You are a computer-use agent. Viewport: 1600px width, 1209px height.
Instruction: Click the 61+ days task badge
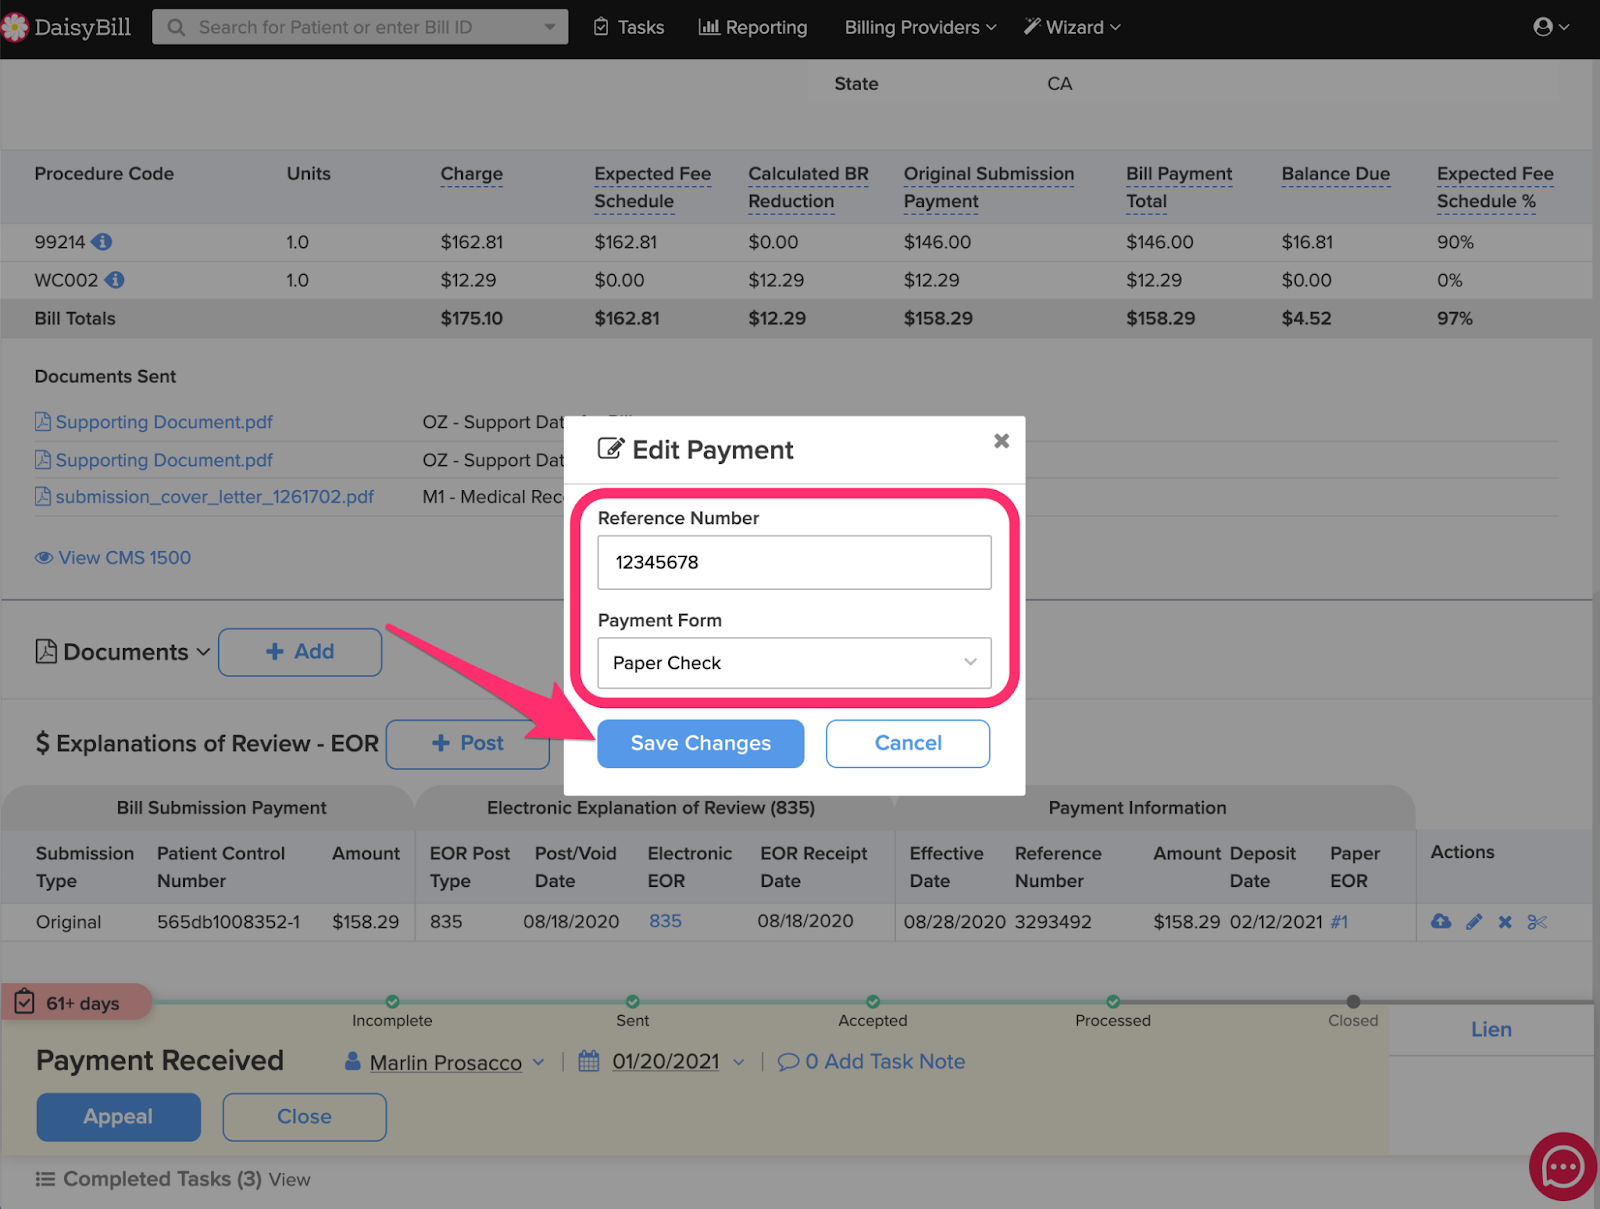[x=77, y=1002]
